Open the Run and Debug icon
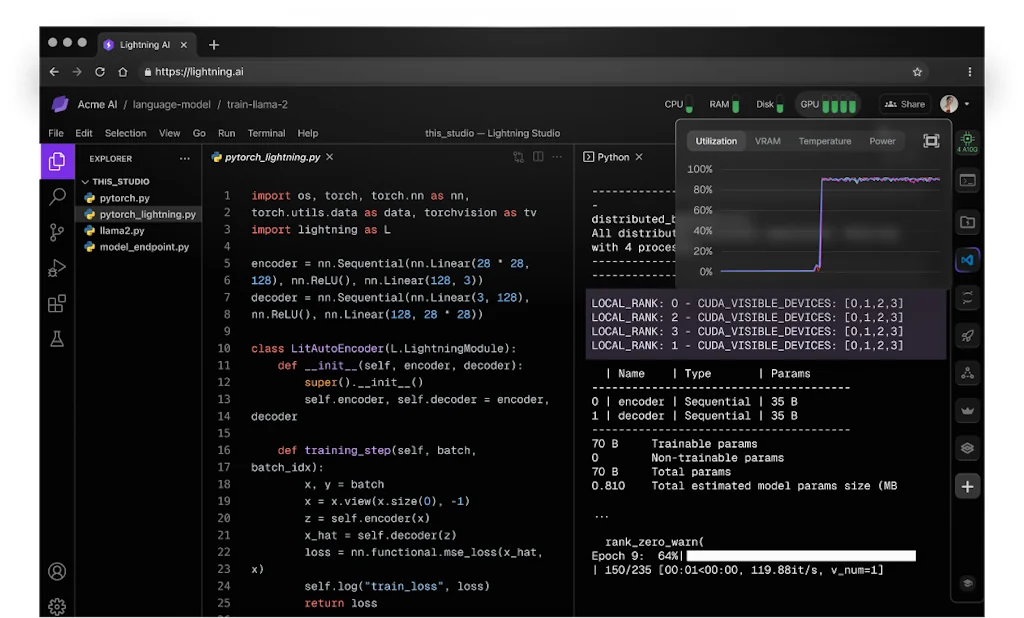Viewport: 1024px width, 618px height. pyautogui.click(x=57, y=268)
